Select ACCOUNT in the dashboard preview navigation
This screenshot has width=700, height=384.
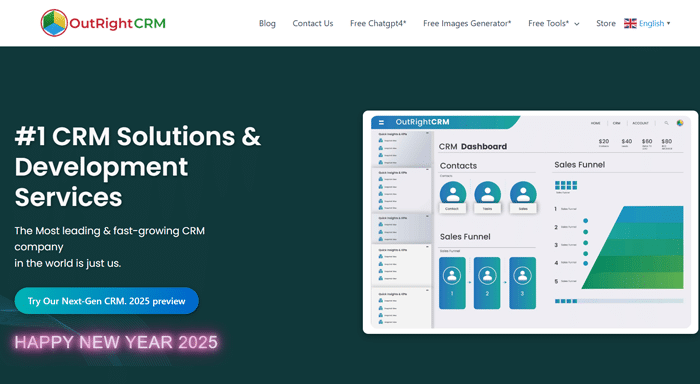640,123
